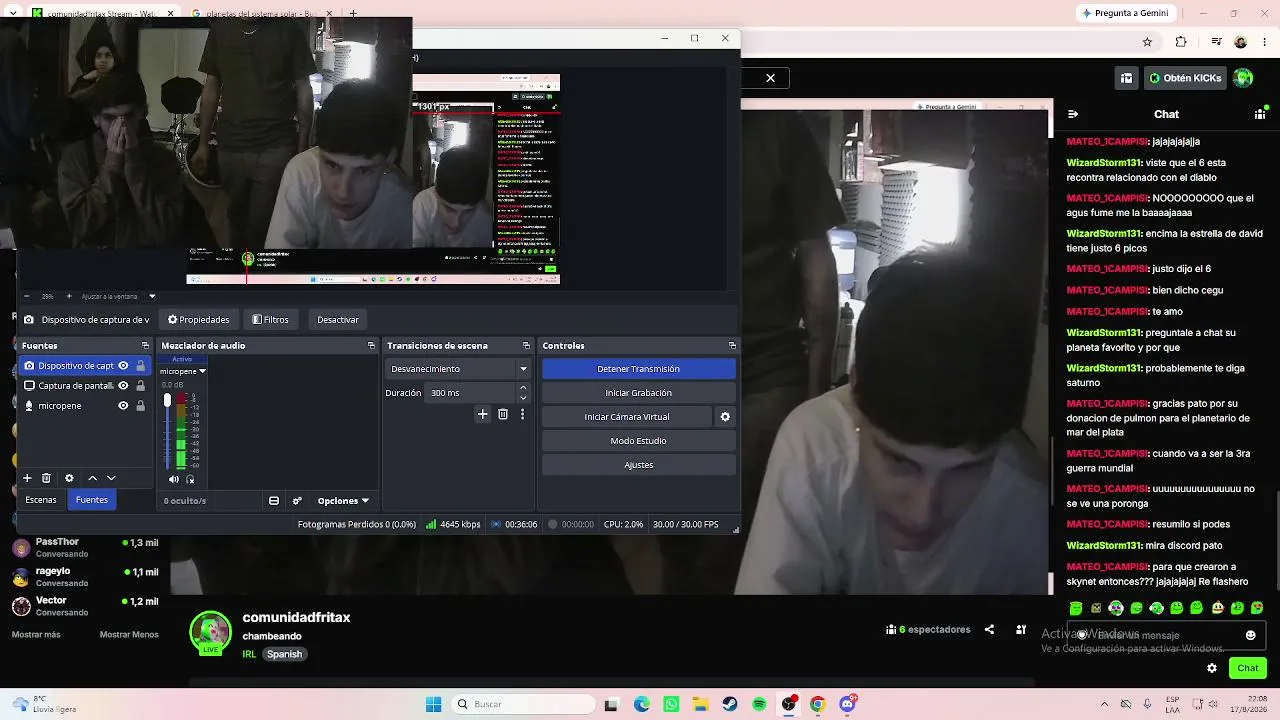Click the Obtén KICKs button

pyautogui.click(x=1186, y=78)
